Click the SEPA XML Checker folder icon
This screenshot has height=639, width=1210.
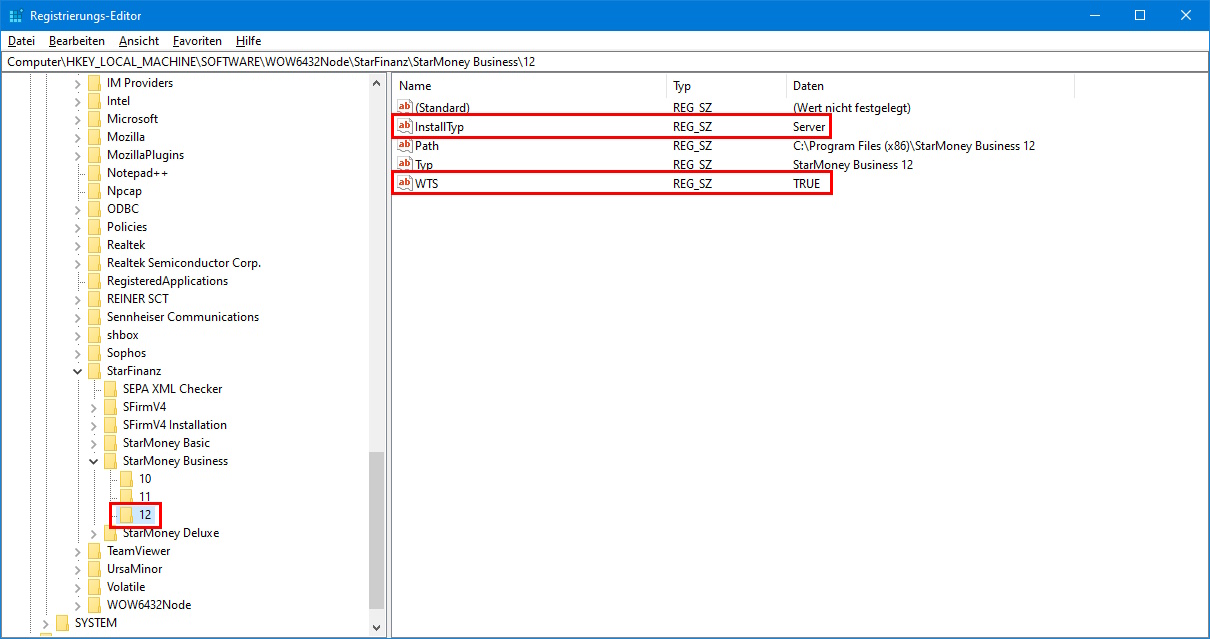(x=110, y=389)
